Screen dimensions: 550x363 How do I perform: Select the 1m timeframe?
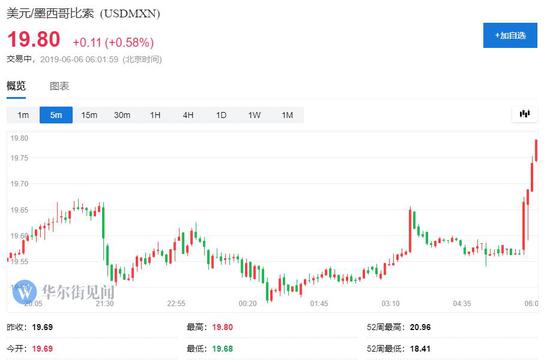tap(23, 115)
